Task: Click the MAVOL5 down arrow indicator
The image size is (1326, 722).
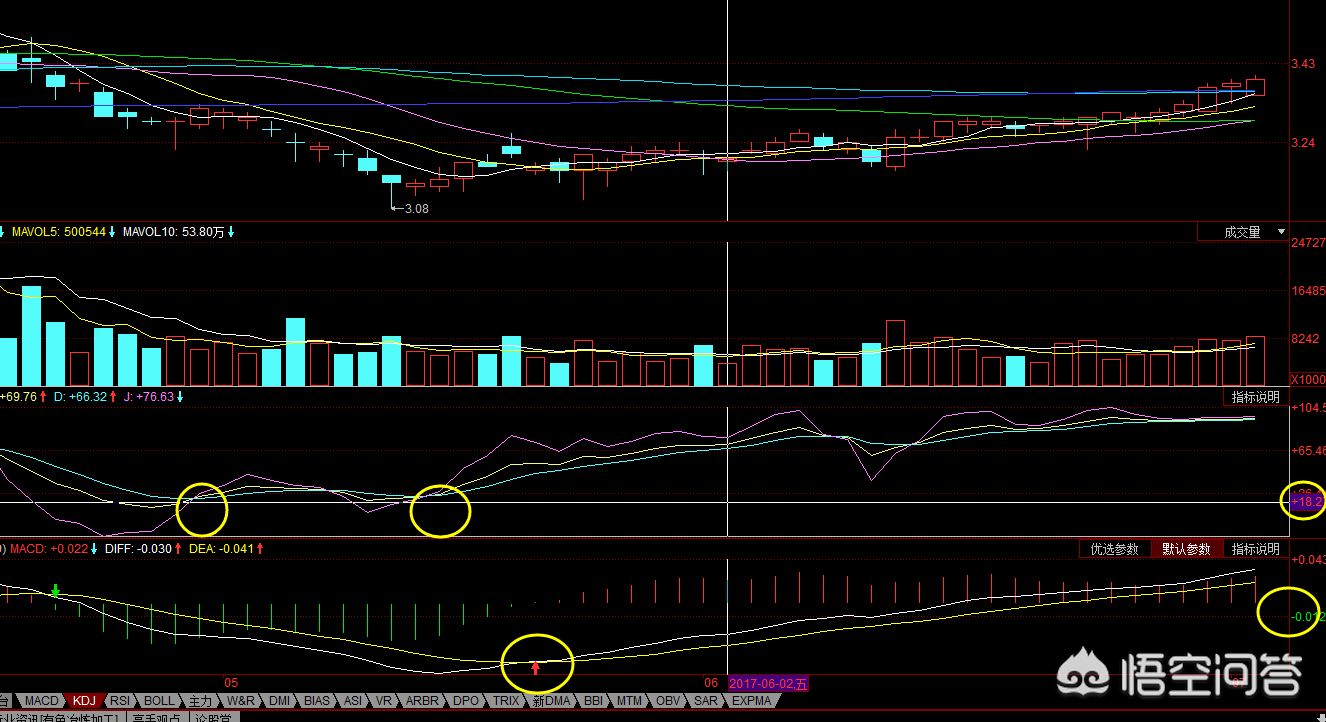Action: (x=113, y=232)
